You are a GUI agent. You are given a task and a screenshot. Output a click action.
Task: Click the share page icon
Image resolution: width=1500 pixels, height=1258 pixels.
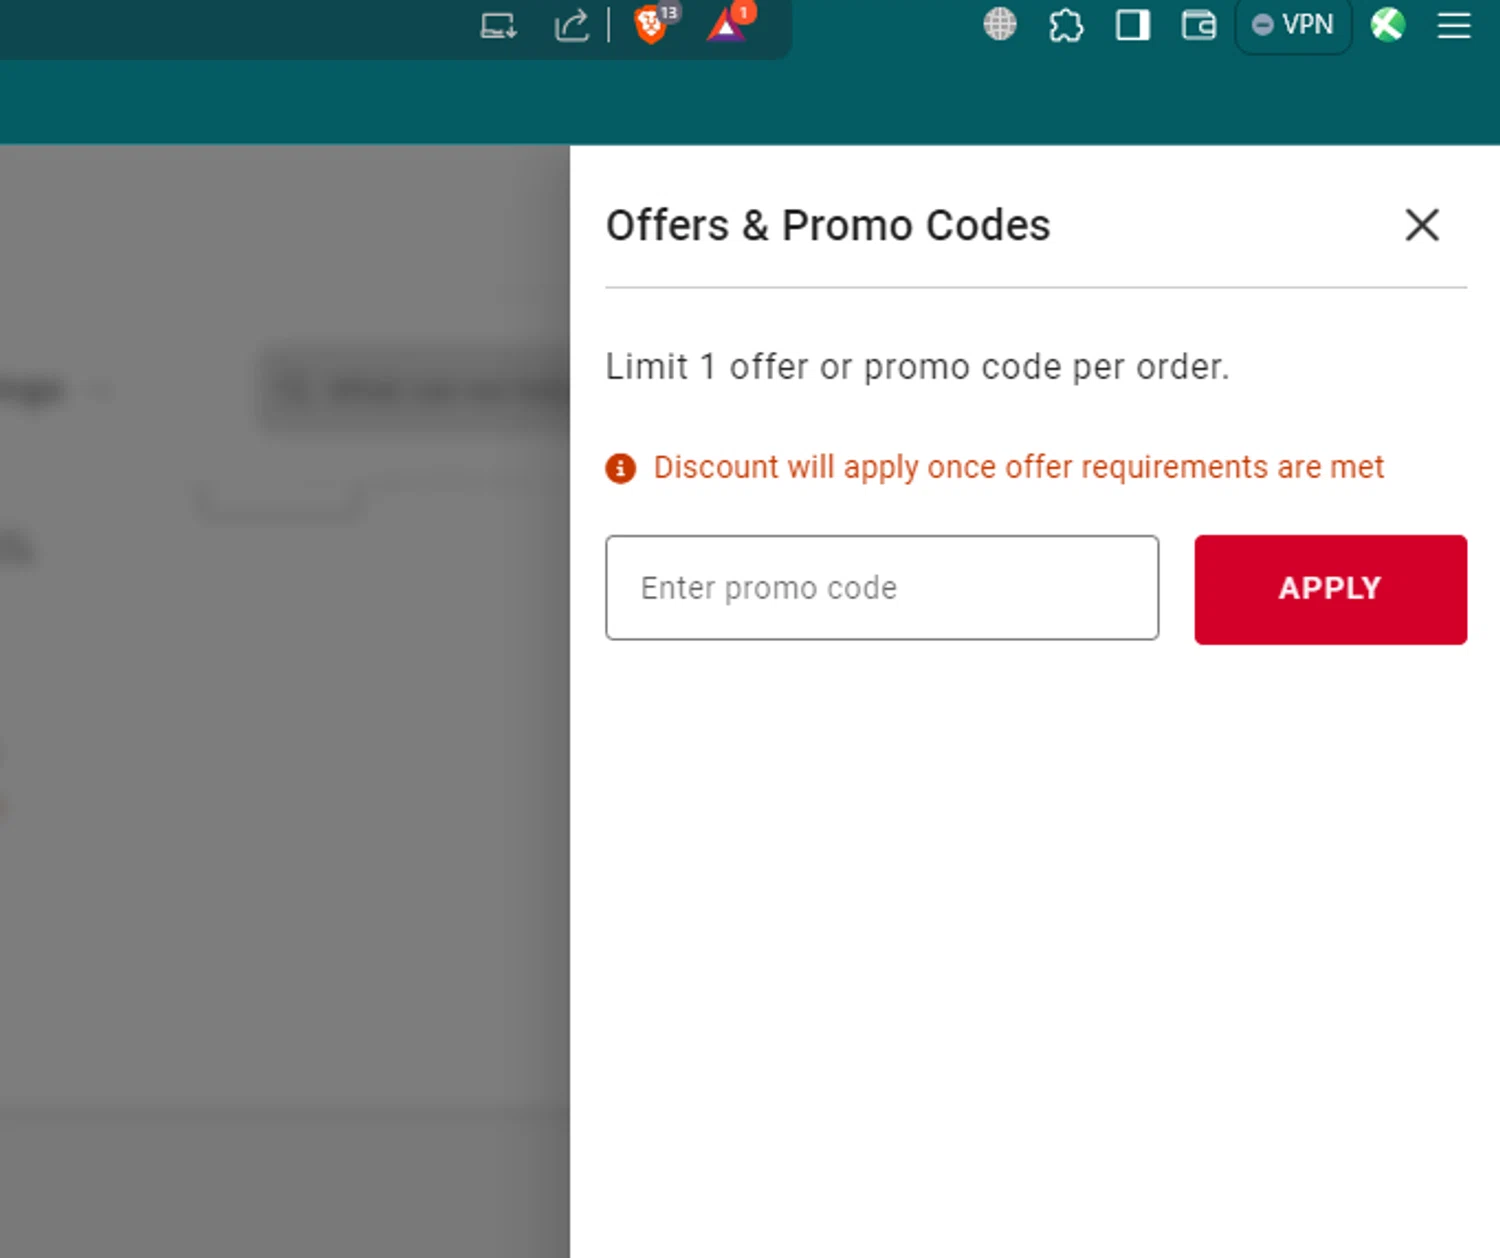tap(571, 26)
